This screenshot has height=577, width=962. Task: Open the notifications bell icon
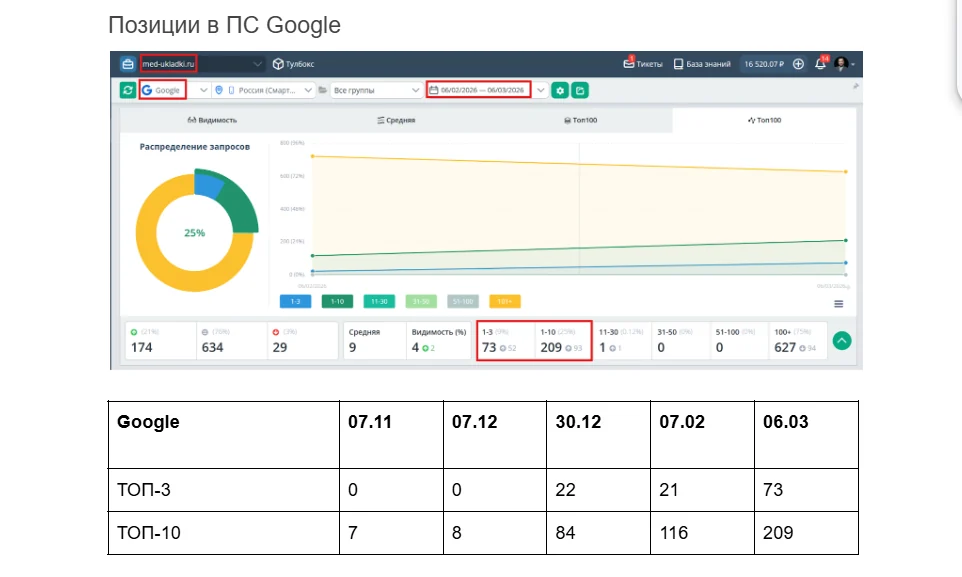[x=820, y=64]
